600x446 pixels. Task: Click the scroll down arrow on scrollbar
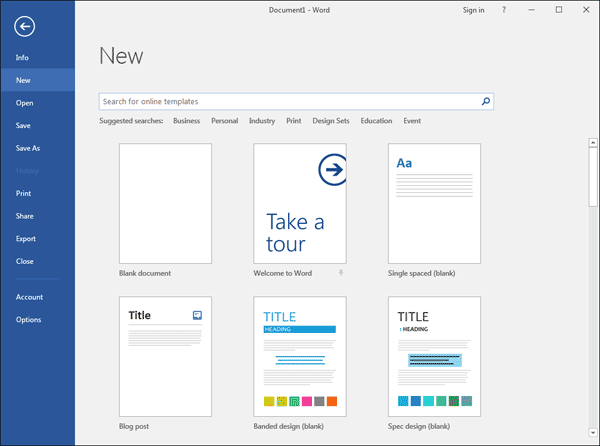pos(593,439)
